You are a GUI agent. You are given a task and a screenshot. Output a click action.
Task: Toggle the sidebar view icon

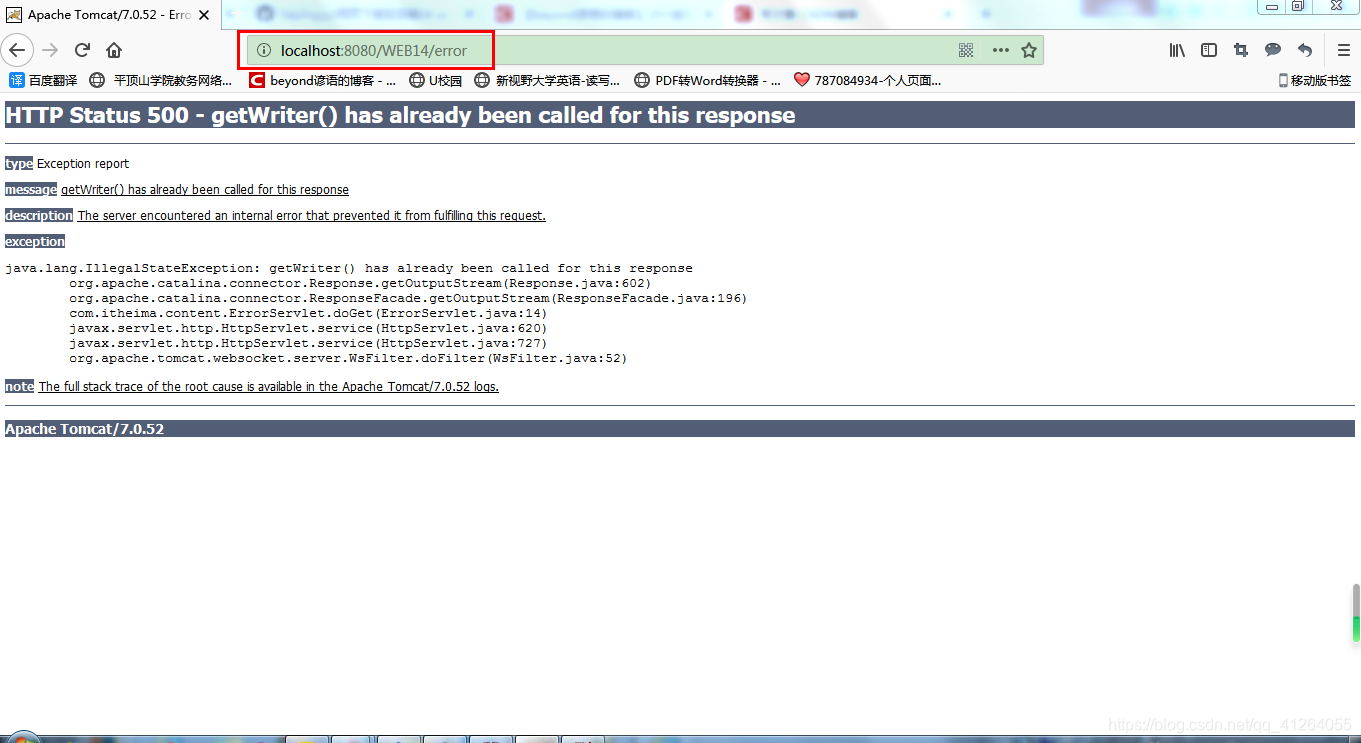click(x=1209, y=50)
